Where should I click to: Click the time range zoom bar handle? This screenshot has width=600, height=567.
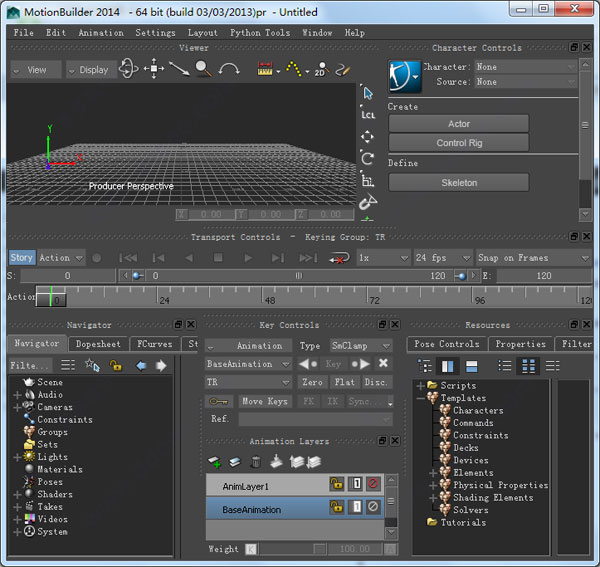tap(299, 275)
